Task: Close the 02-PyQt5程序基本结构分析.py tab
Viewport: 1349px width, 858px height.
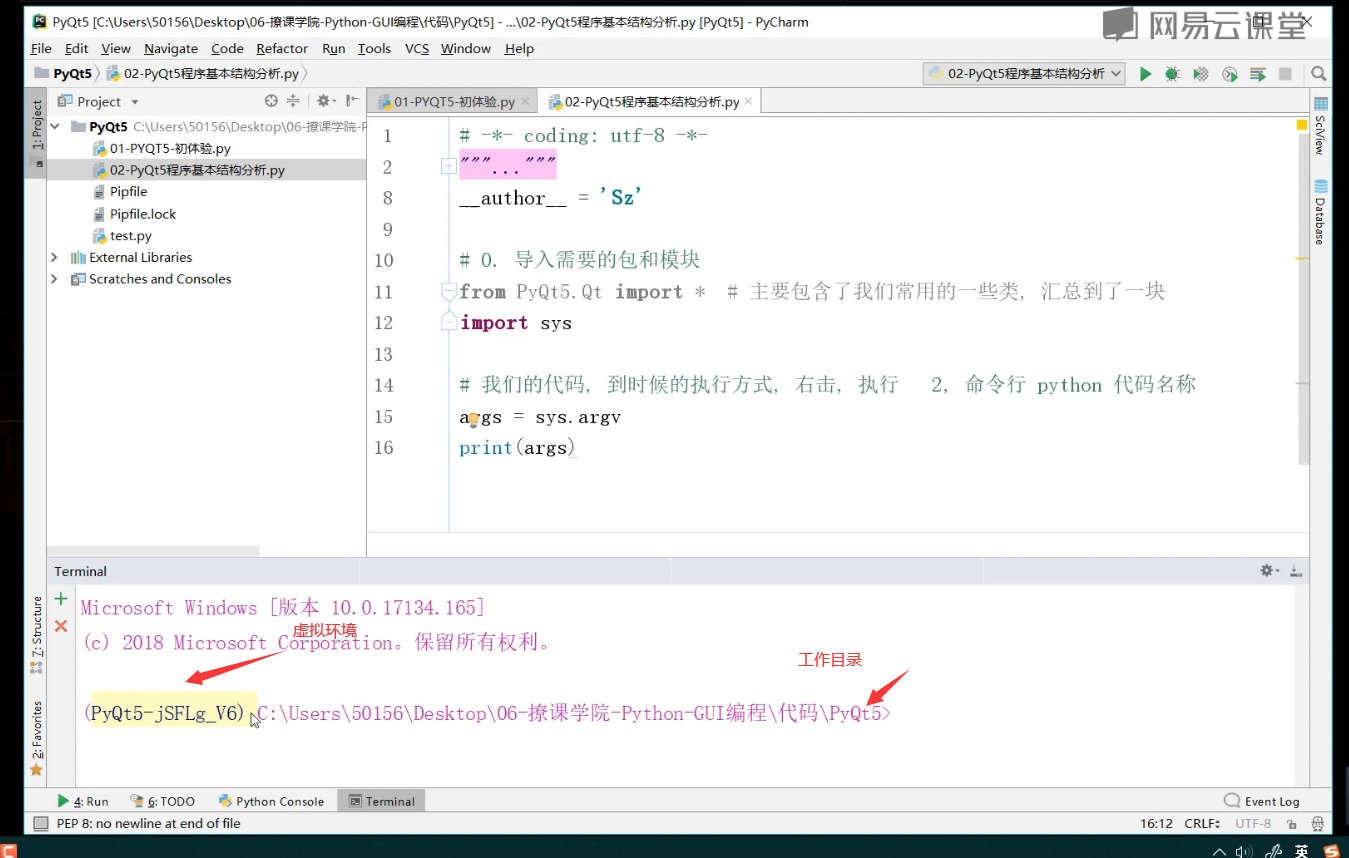Action: pyautogui.click(x=750, y=102)
